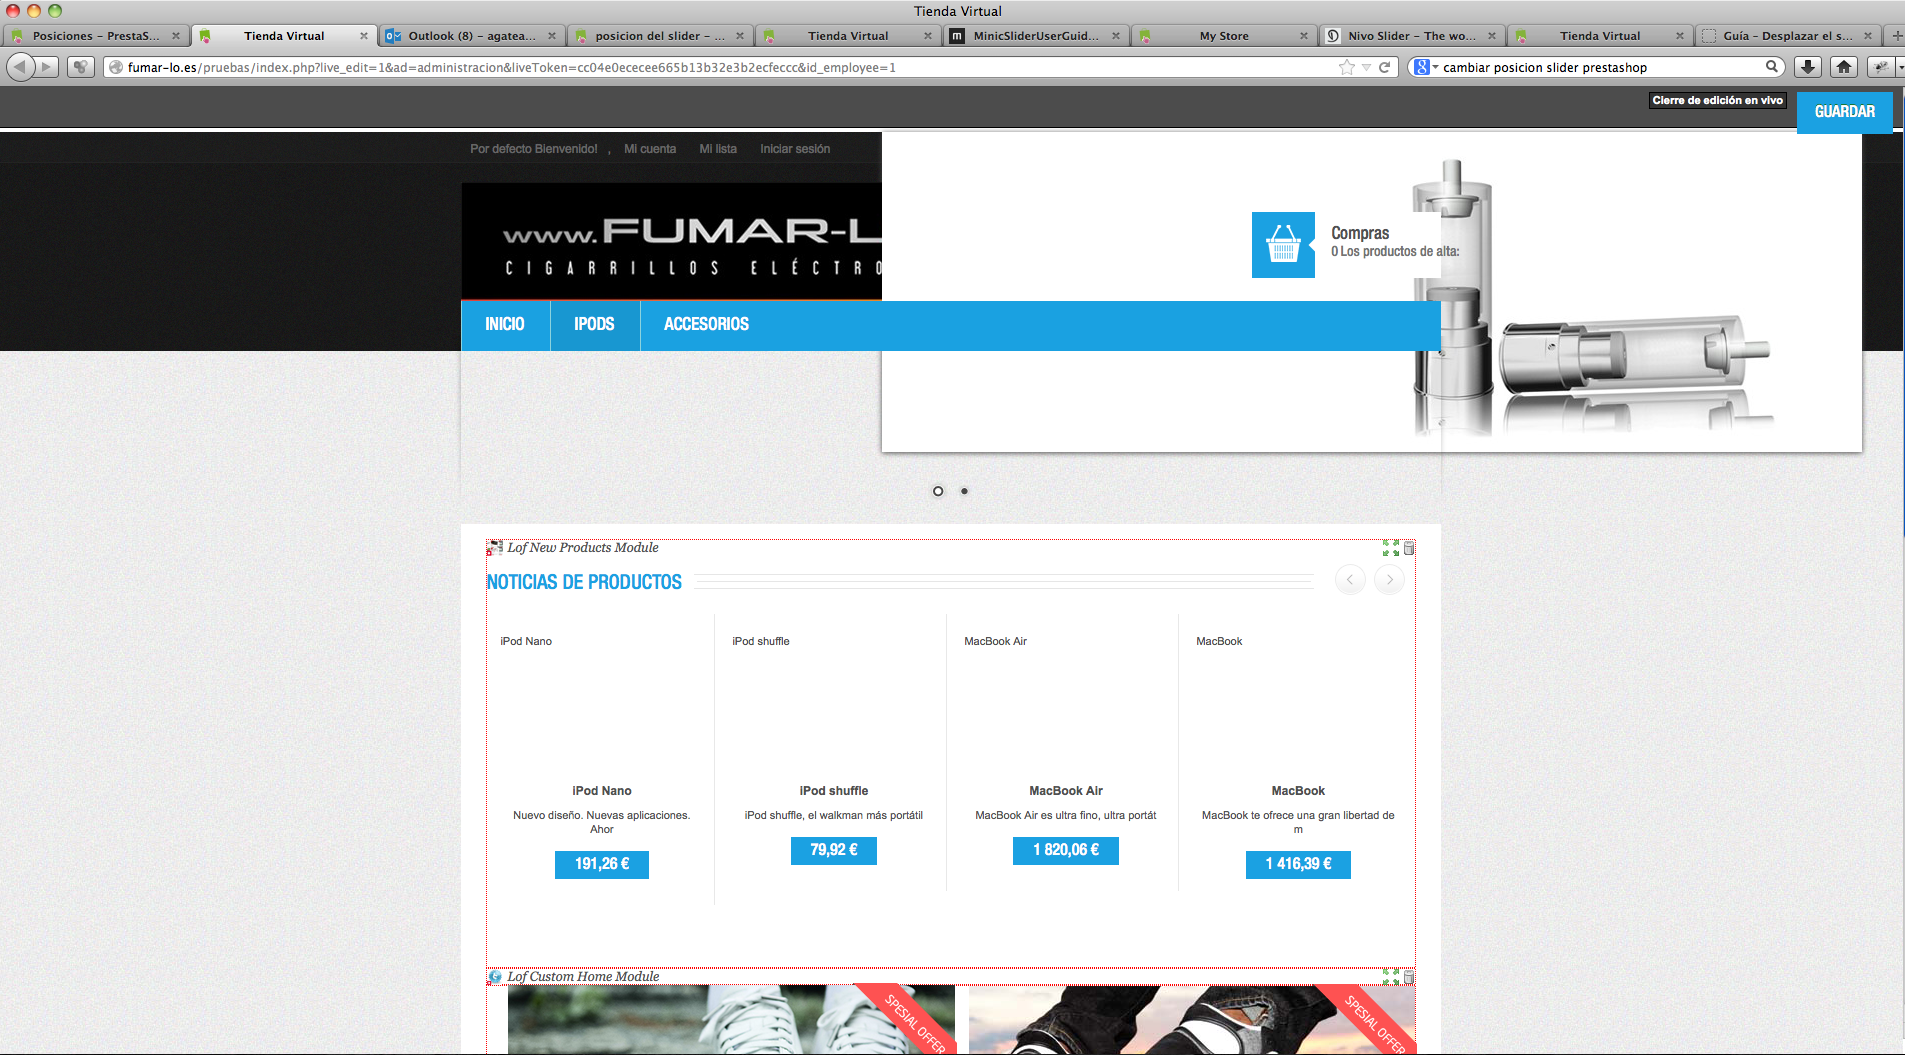Click the 1 820,06 € price button
The image size is (1905, 1055).
point(1066,850)
